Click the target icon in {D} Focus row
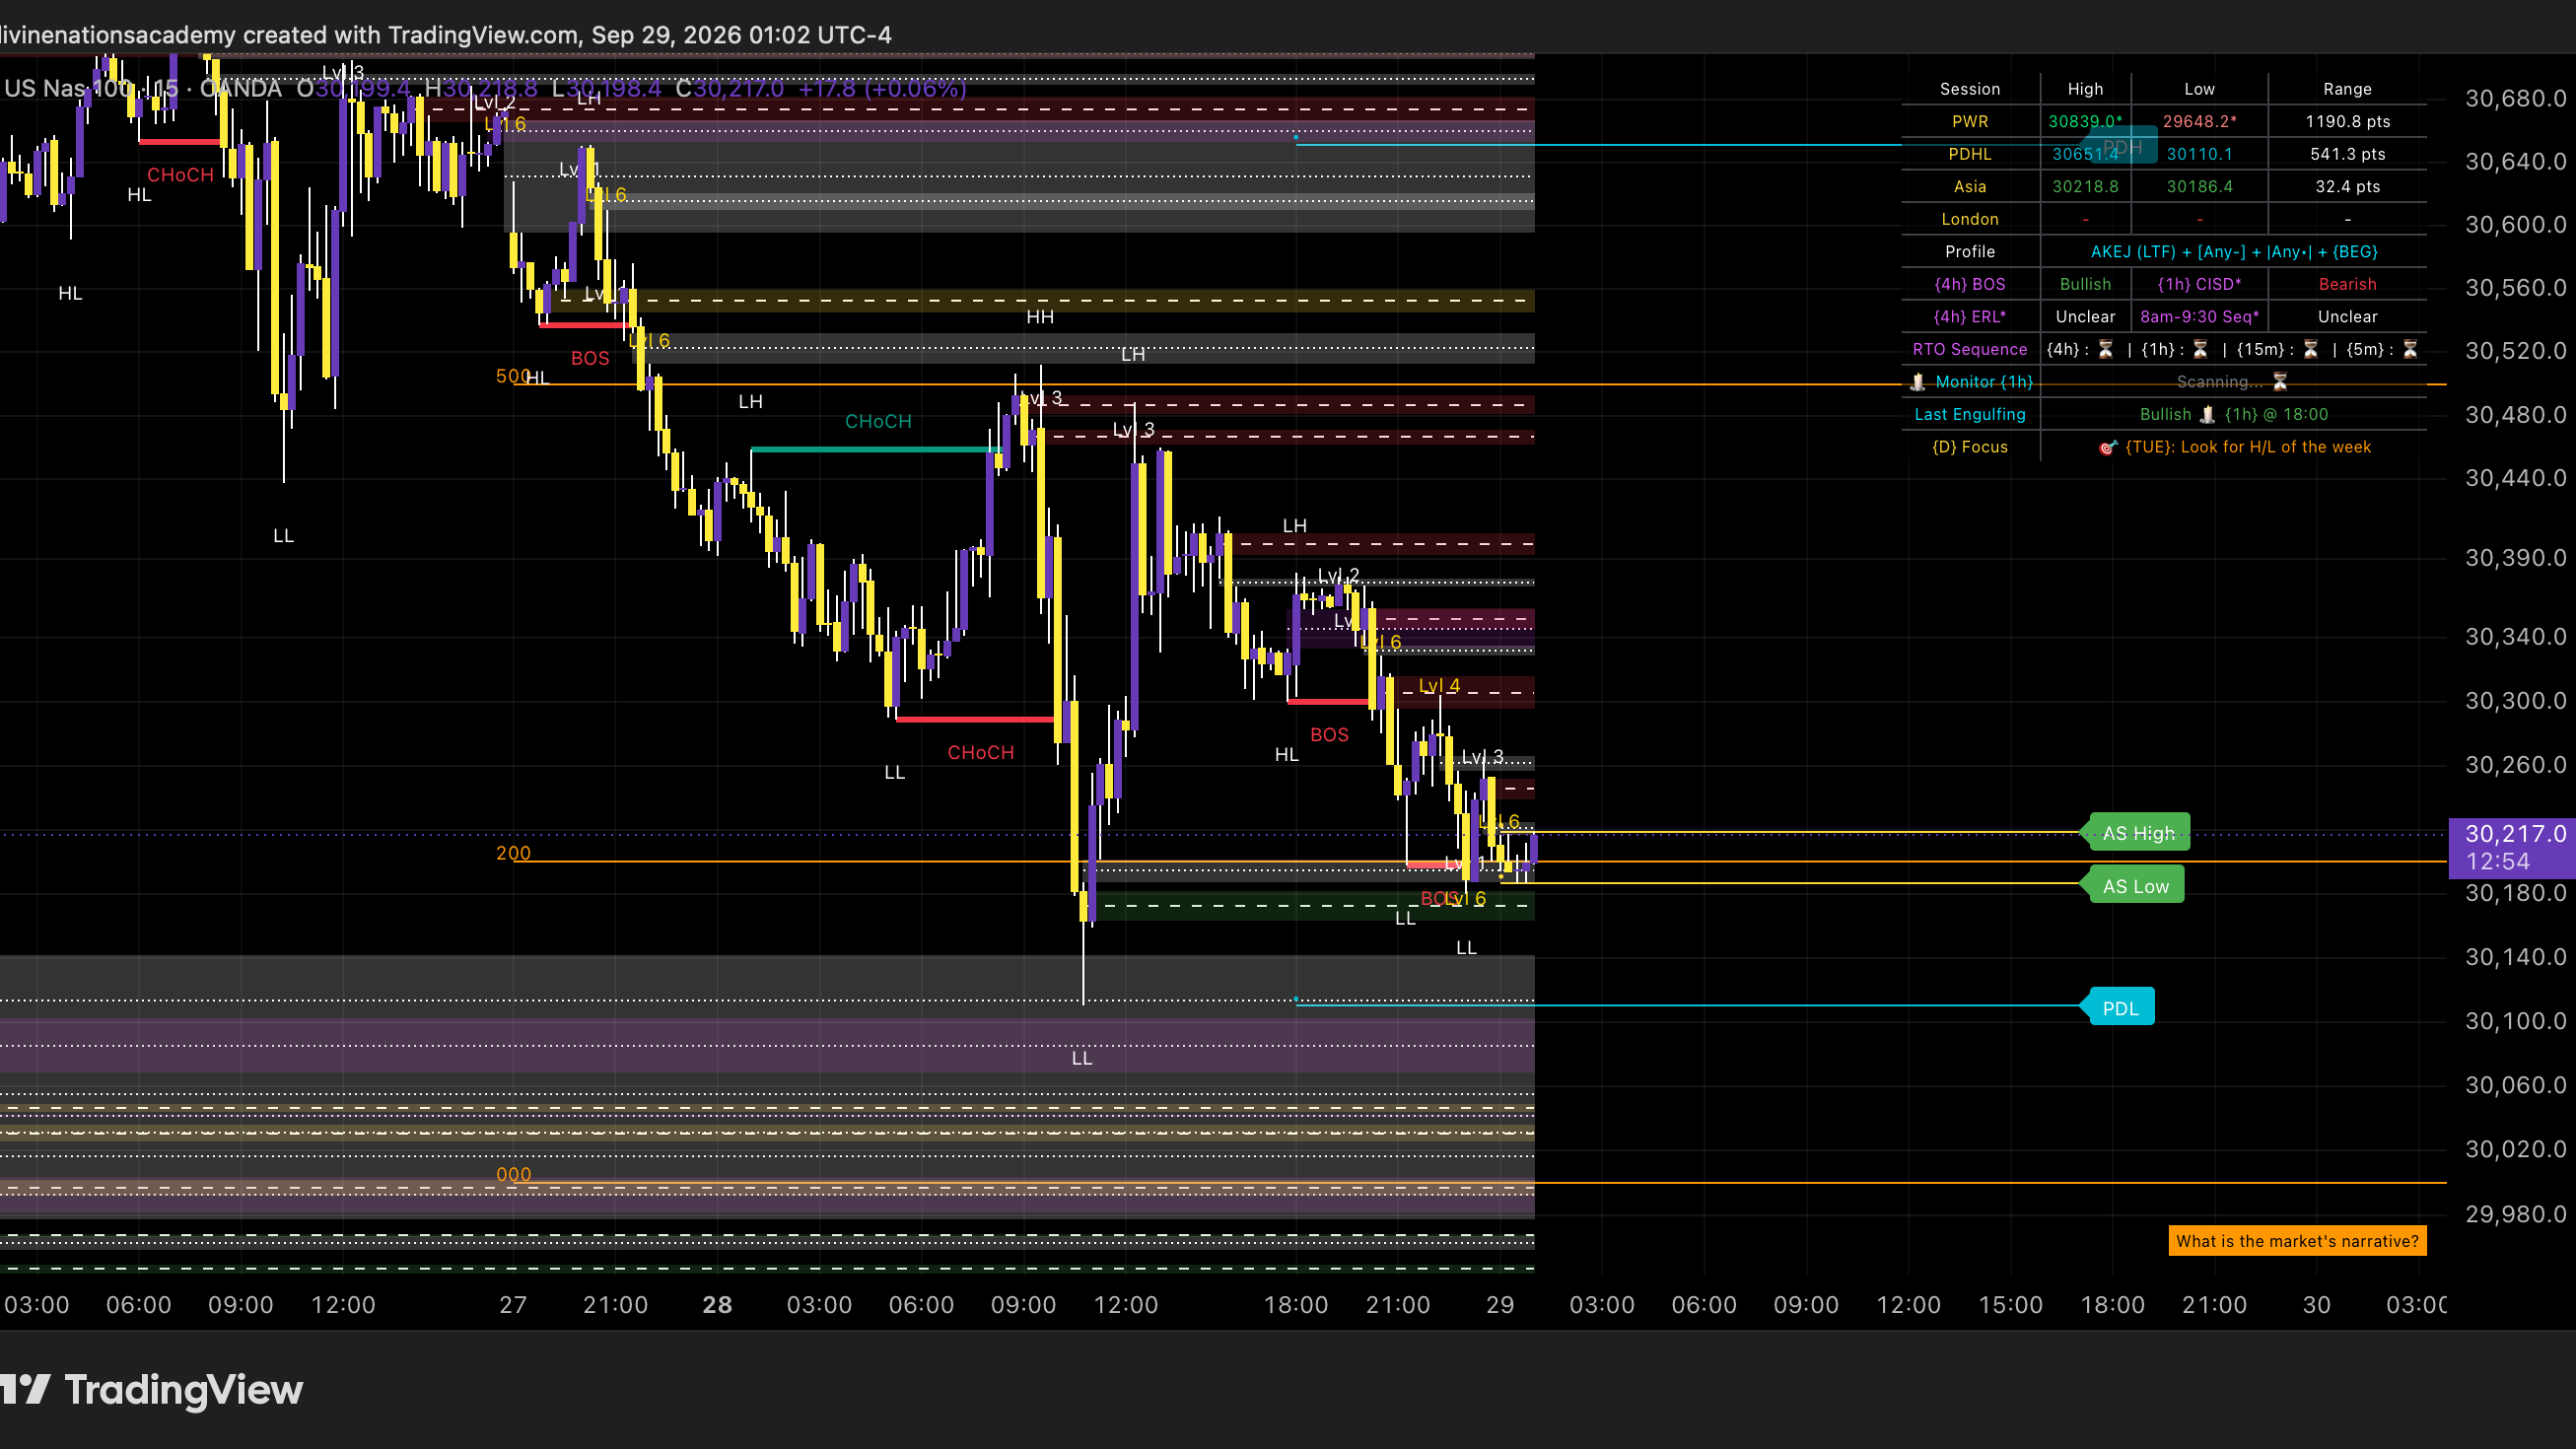The height and width of the screenshot is (1449, 2576). coord(2108,447)
